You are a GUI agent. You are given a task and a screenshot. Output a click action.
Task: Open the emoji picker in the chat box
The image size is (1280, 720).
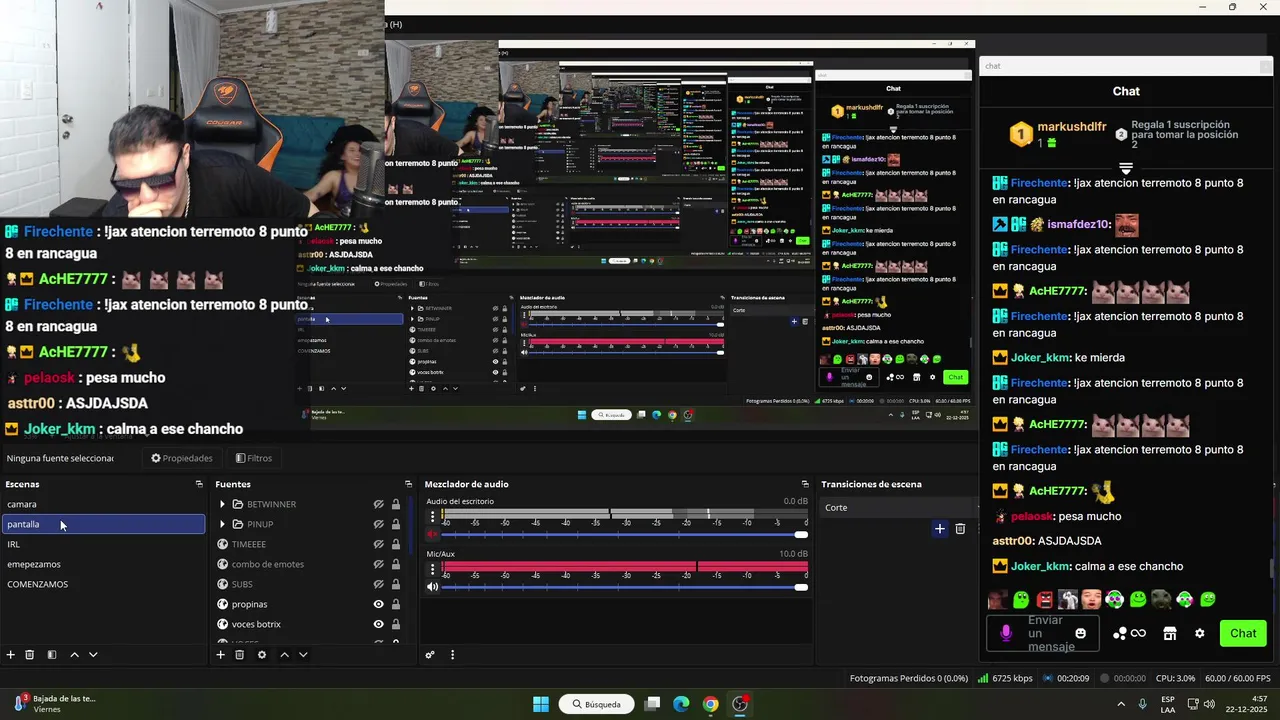click(1080, 633)
